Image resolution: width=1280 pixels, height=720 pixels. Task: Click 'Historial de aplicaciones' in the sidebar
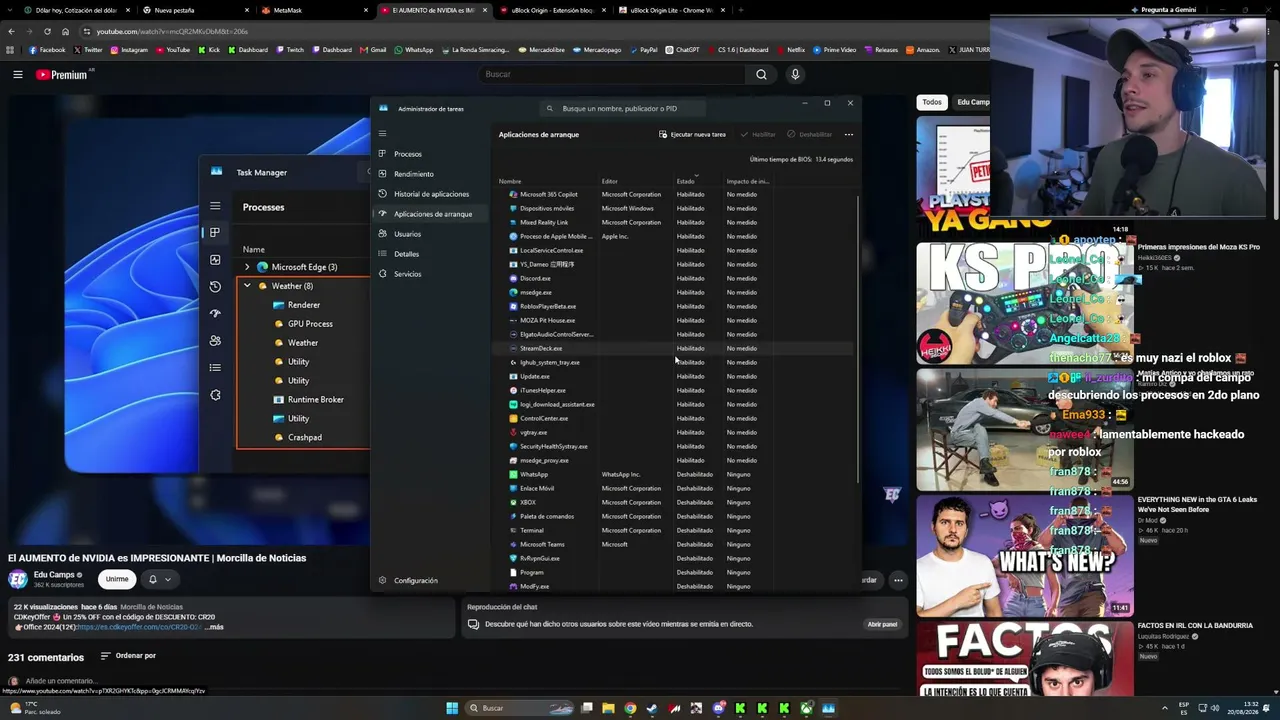point(431,194)
